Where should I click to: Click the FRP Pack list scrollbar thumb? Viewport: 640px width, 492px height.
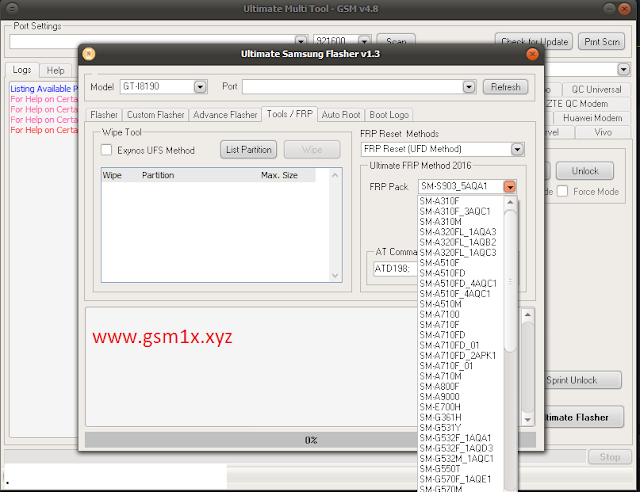coord(510,281)
